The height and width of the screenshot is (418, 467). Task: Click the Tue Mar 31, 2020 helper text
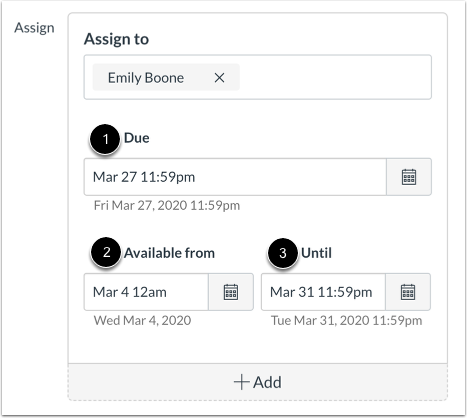pos(346,321)
